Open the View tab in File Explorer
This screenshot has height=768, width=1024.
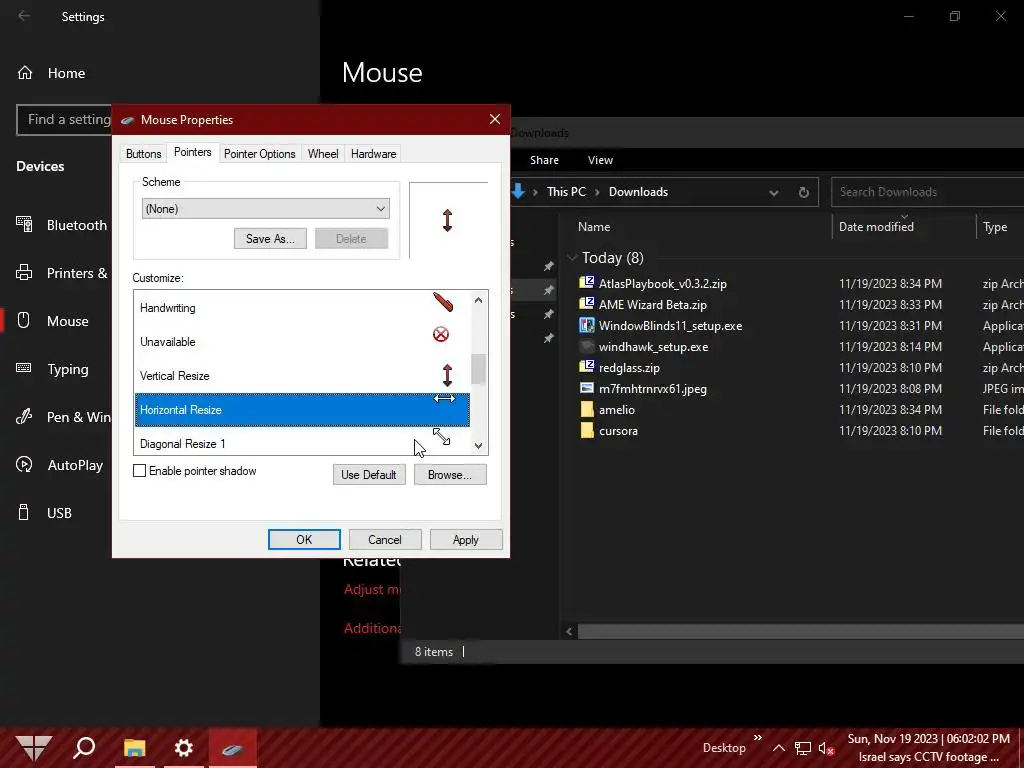pos(600,160)
